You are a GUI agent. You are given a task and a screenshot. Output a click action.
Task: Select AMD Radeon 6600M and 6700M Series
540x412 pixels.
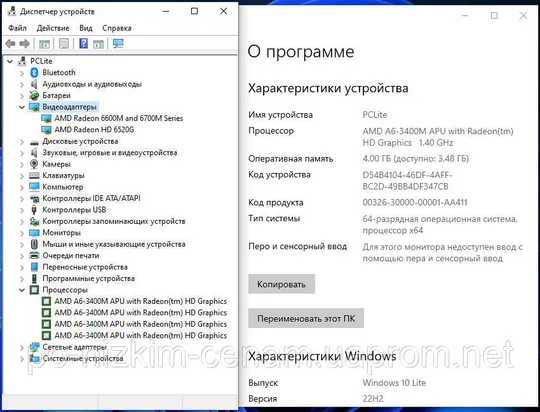[118, 118]
